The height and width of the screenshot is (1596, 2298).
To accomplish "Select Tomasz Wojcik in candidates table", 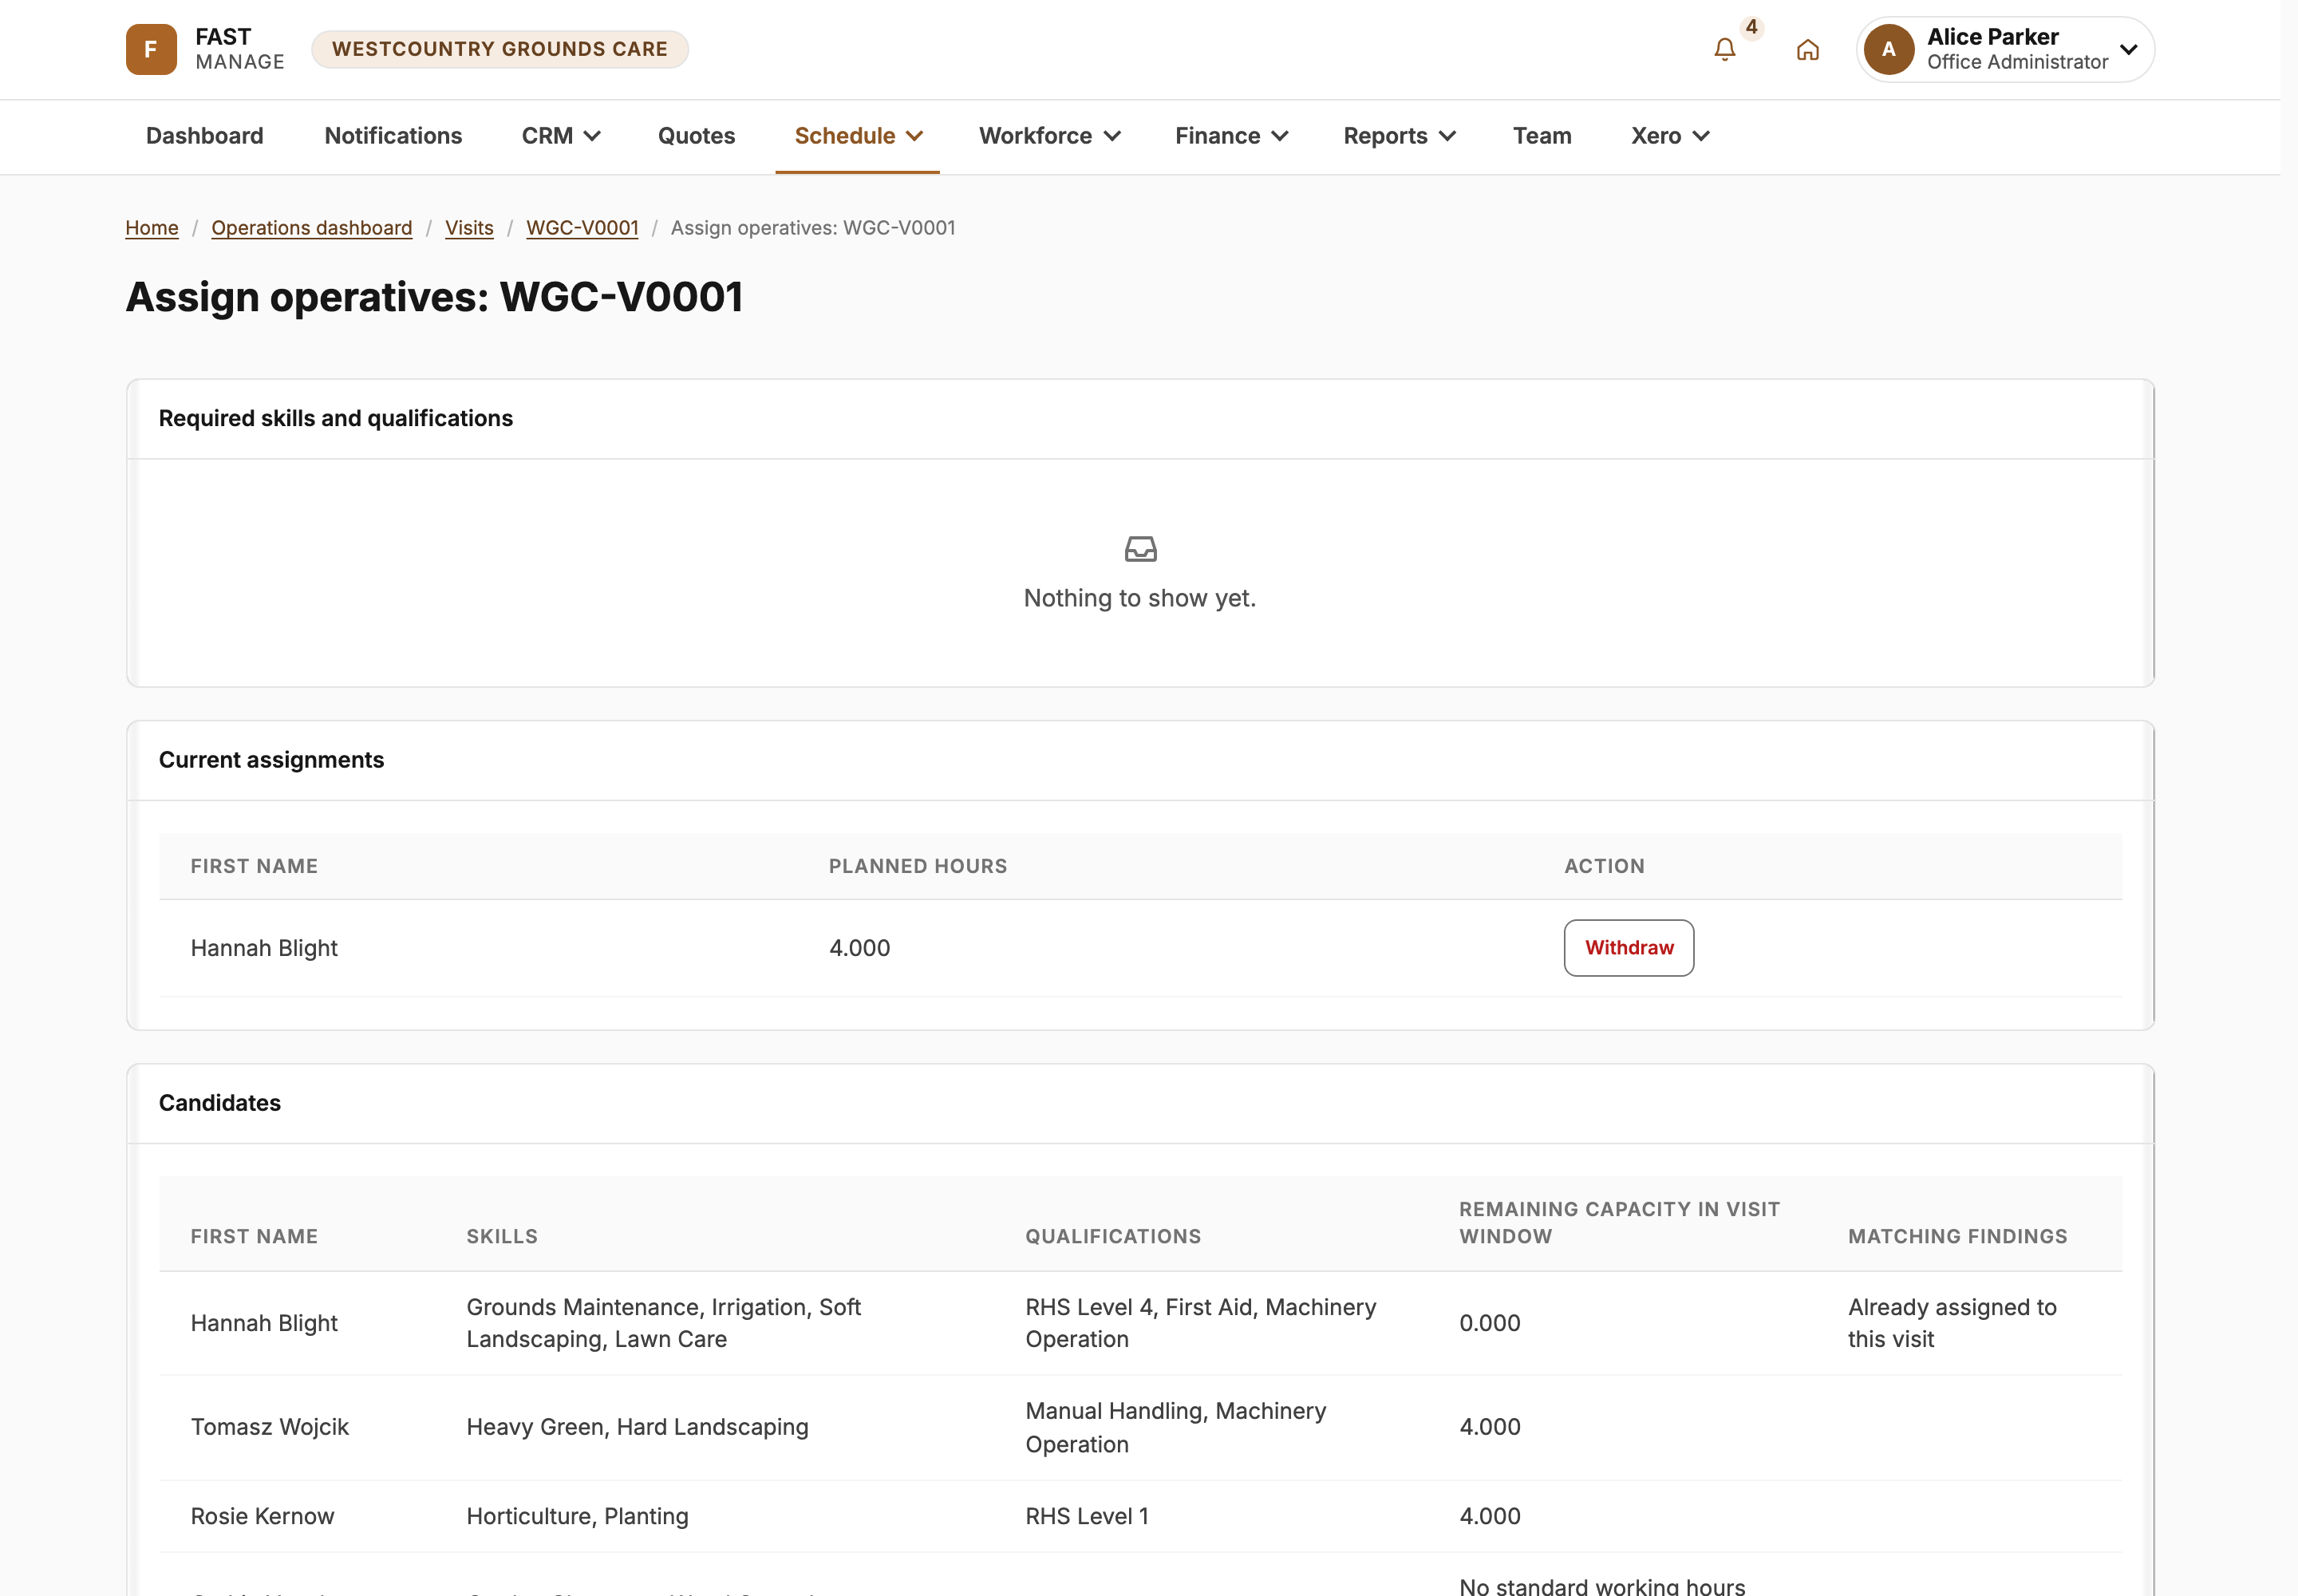I will point(270,1427).
